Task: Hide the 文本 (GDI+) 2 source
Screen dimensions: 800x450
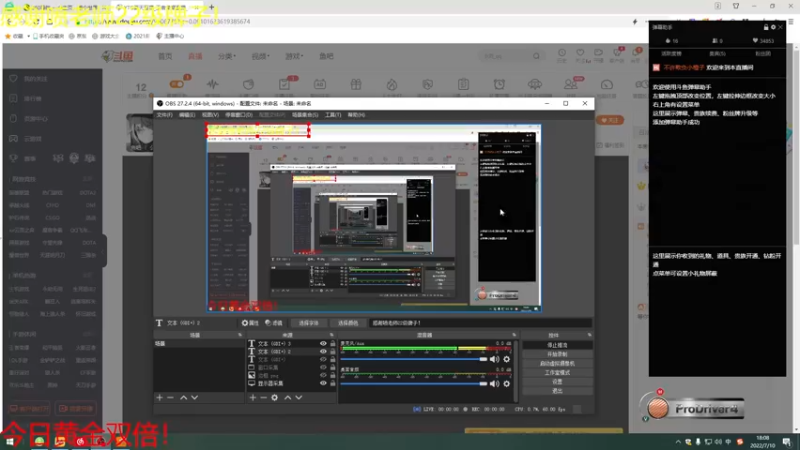Action: point(323,352)
